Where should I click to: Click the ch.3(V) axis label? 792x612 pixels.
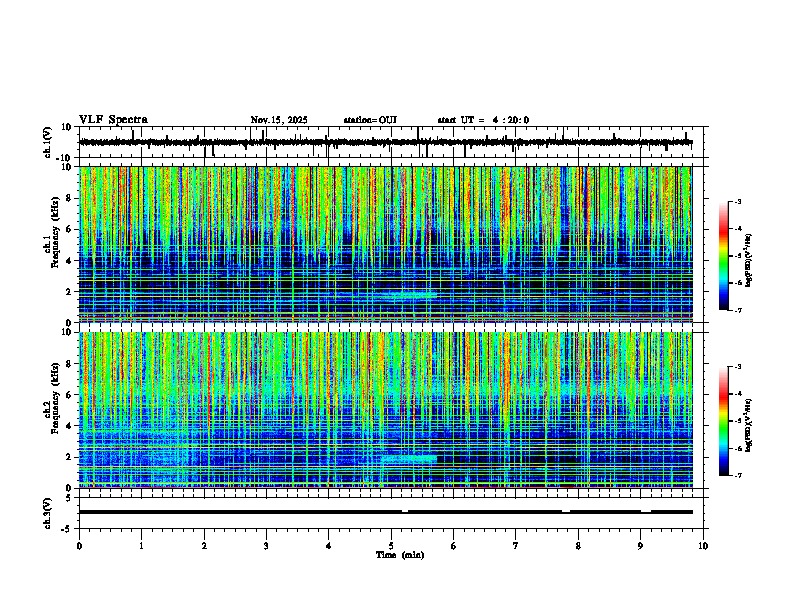point(48,513)
